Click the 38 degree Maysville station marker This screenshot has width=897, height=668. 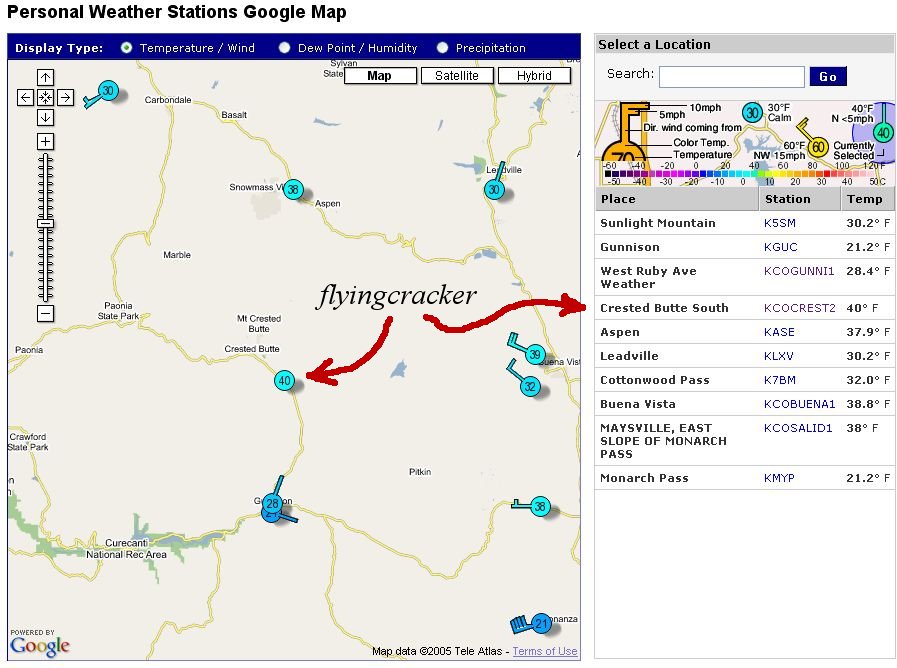click(x=539, y=506)
